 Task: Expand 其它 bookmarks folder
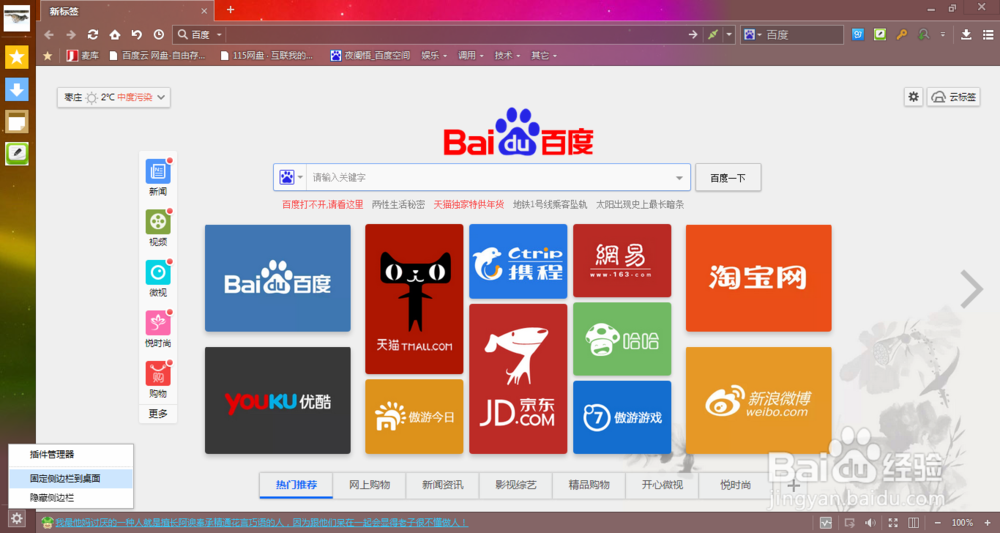coord(544,55)
